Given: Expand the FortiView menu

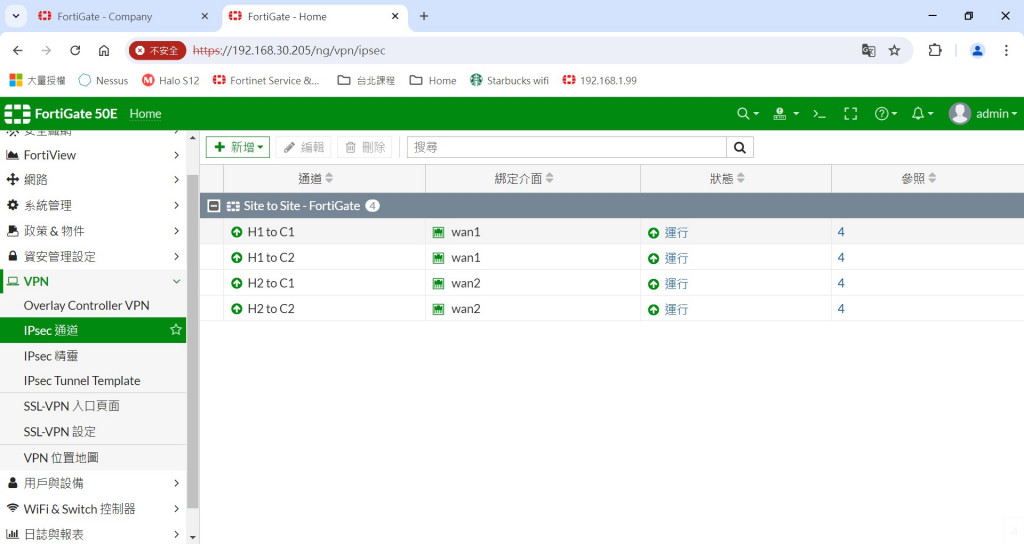Looking at the screenshot, I should coord(93,155).
